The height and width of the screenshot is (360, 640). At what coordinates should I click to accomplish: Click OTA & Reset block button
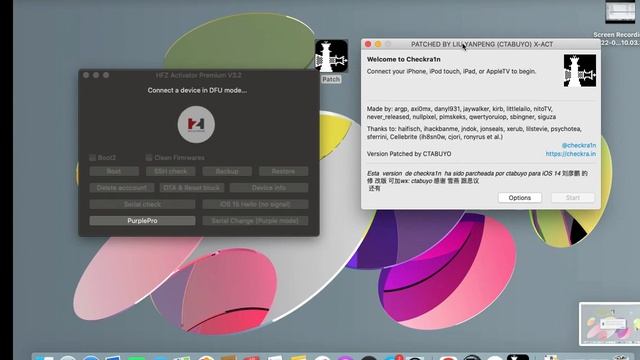[x=191, y=188]
